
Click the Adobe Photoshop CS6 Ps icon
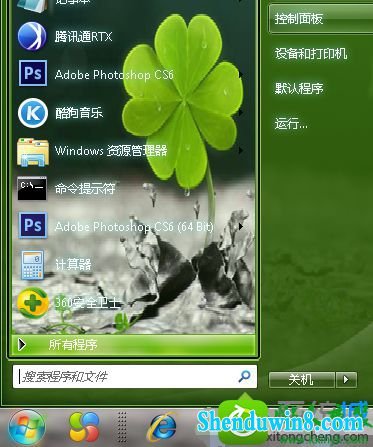coord(33,73)
